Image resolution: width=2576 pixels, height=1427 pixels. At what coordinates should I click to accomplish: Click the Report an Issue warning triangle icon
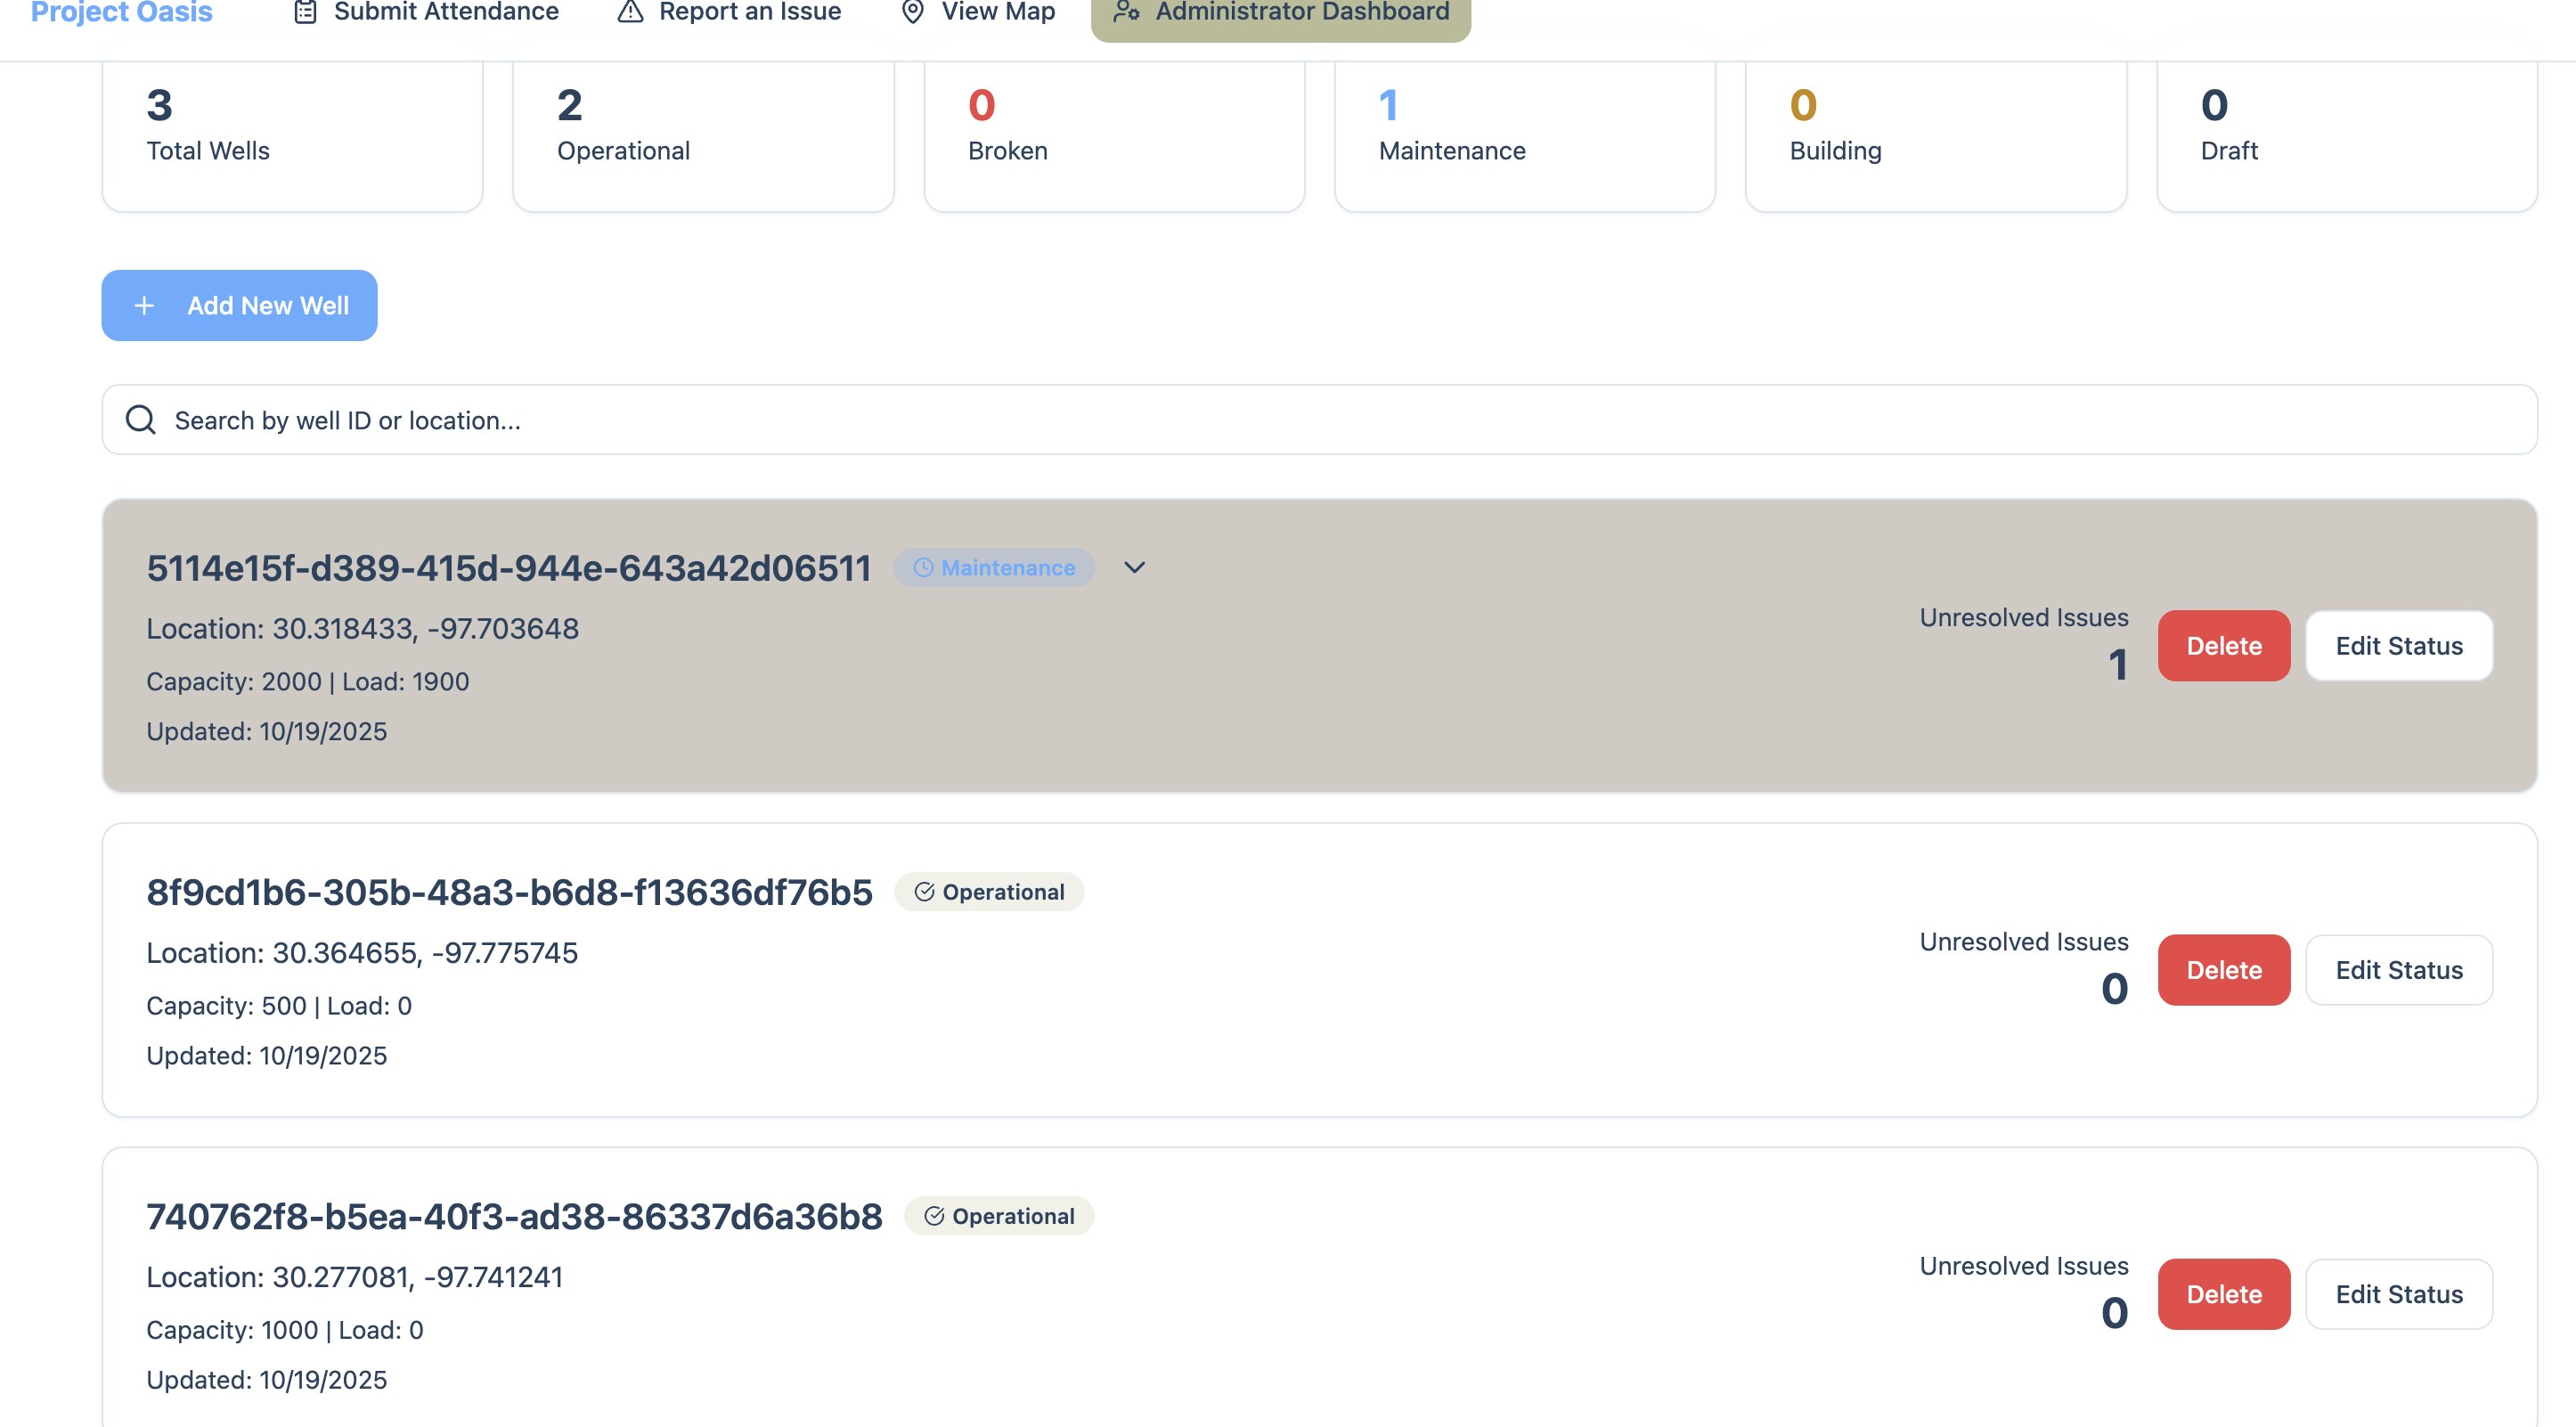click(630, 12)
